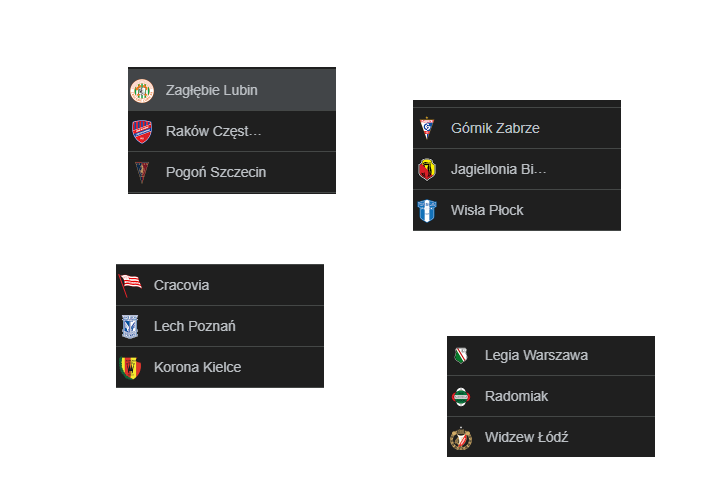Viewport: 709px width, 497px height.
Task: Select the Wisła Płock row
Action: (x=487, y=210)
